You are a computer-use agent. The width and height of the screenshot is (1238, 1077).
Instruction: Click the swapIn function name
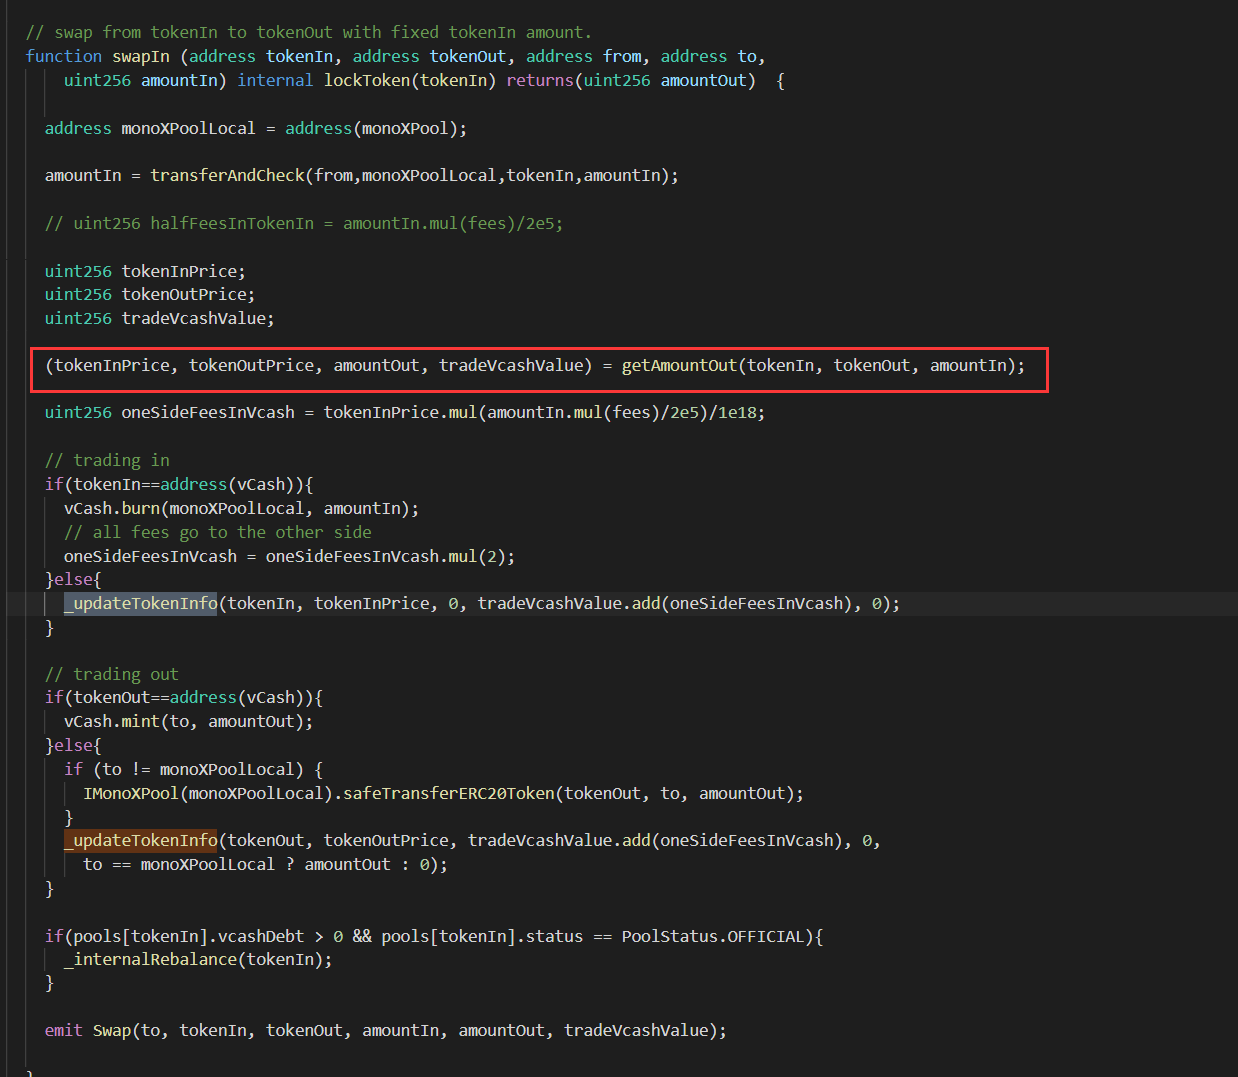(140, 56)
